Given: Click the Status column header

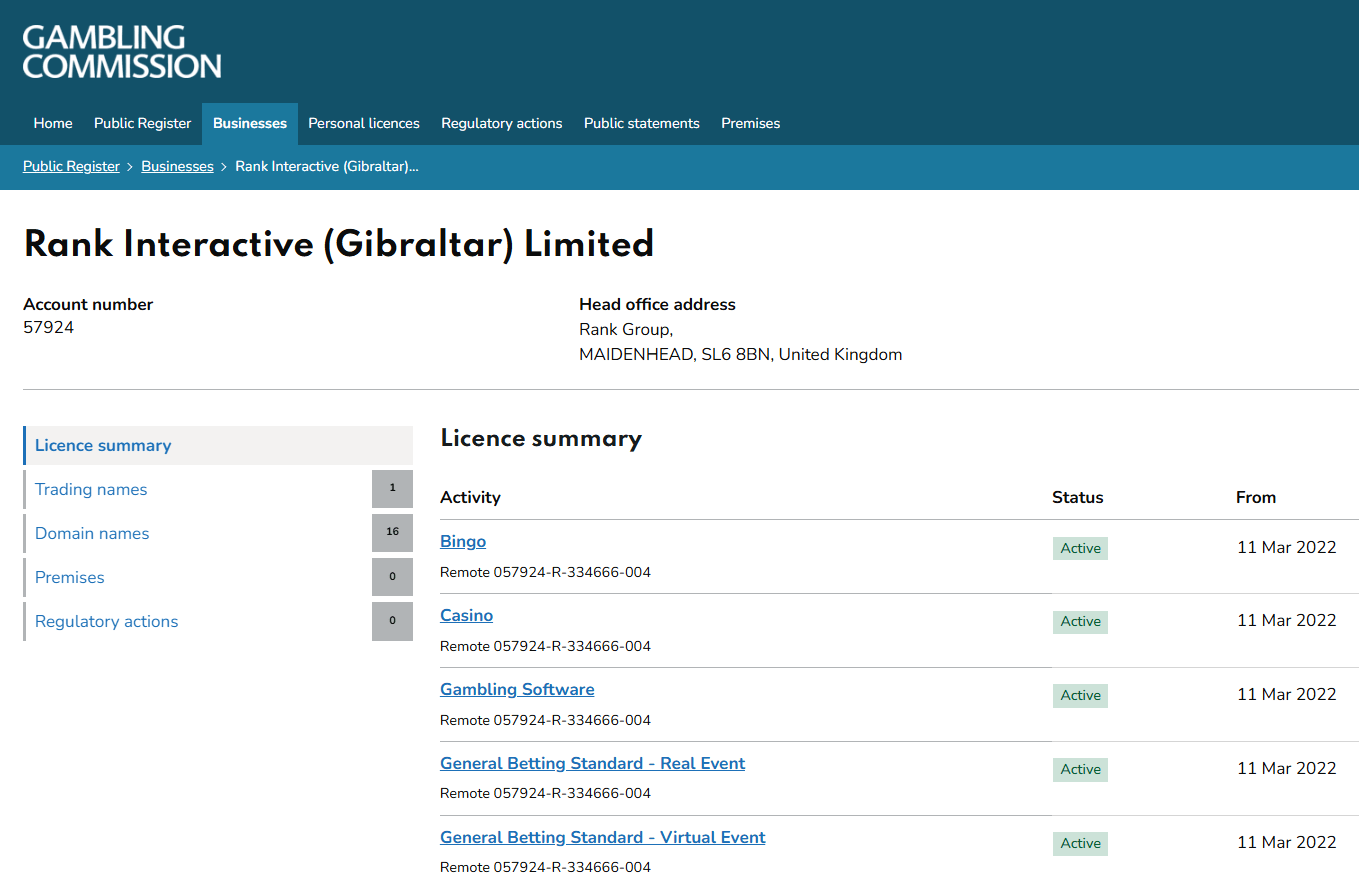Looking at the screenshot, I should (x=1078, y=497).
